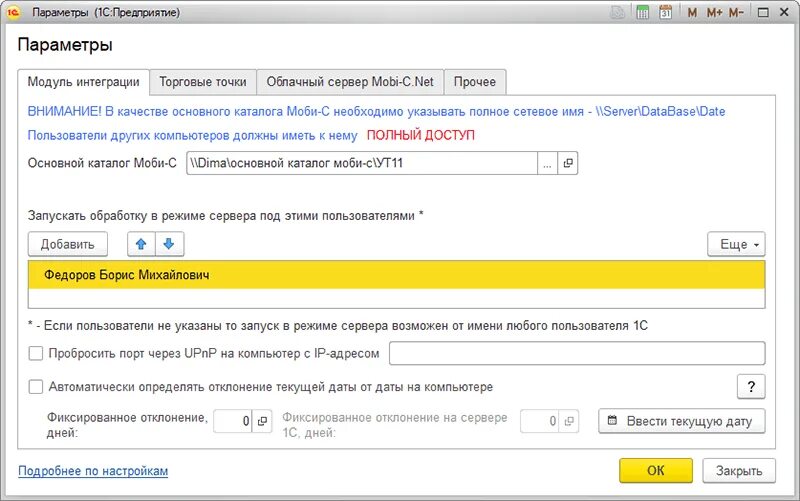Image resolution: width=800 pixels, height=501 pixels.
Task: Browse for Моби-С catalog with ellipsis button
Action: (x=547, y=163)
